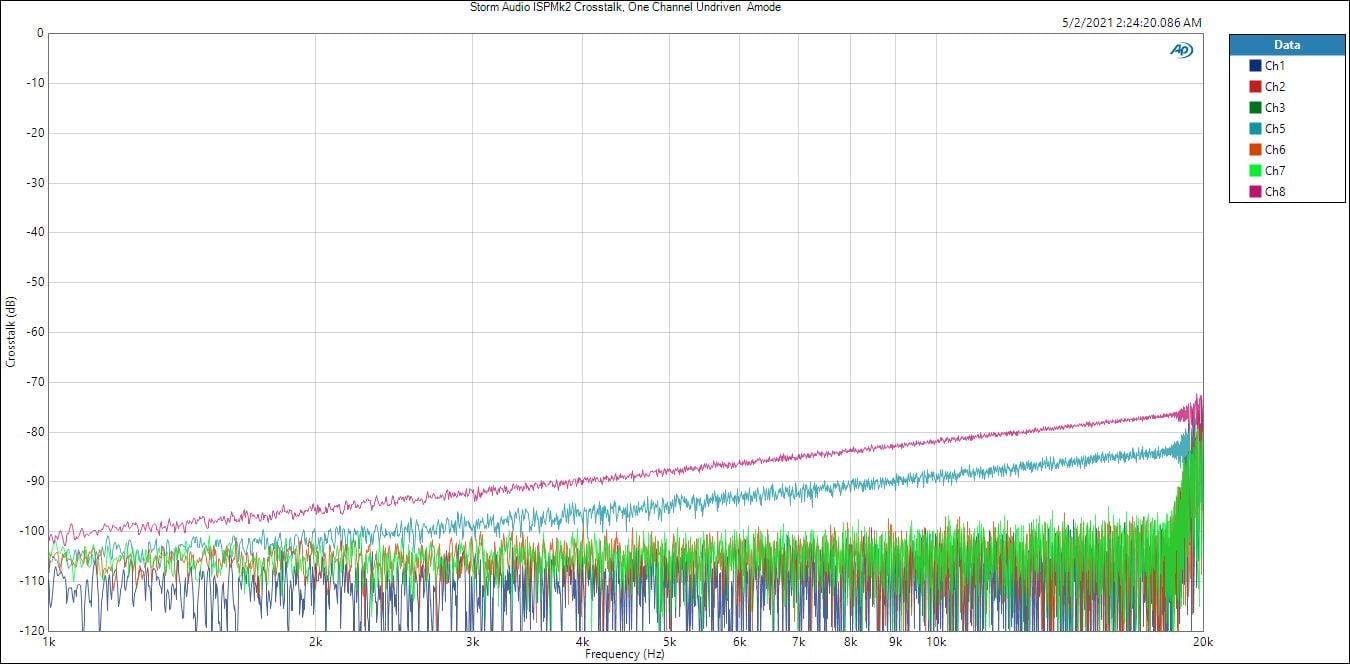Select the bright green Ch7 swatch
The height and width of the screenshot is (664, 1350).
[x=1255, y=171]
